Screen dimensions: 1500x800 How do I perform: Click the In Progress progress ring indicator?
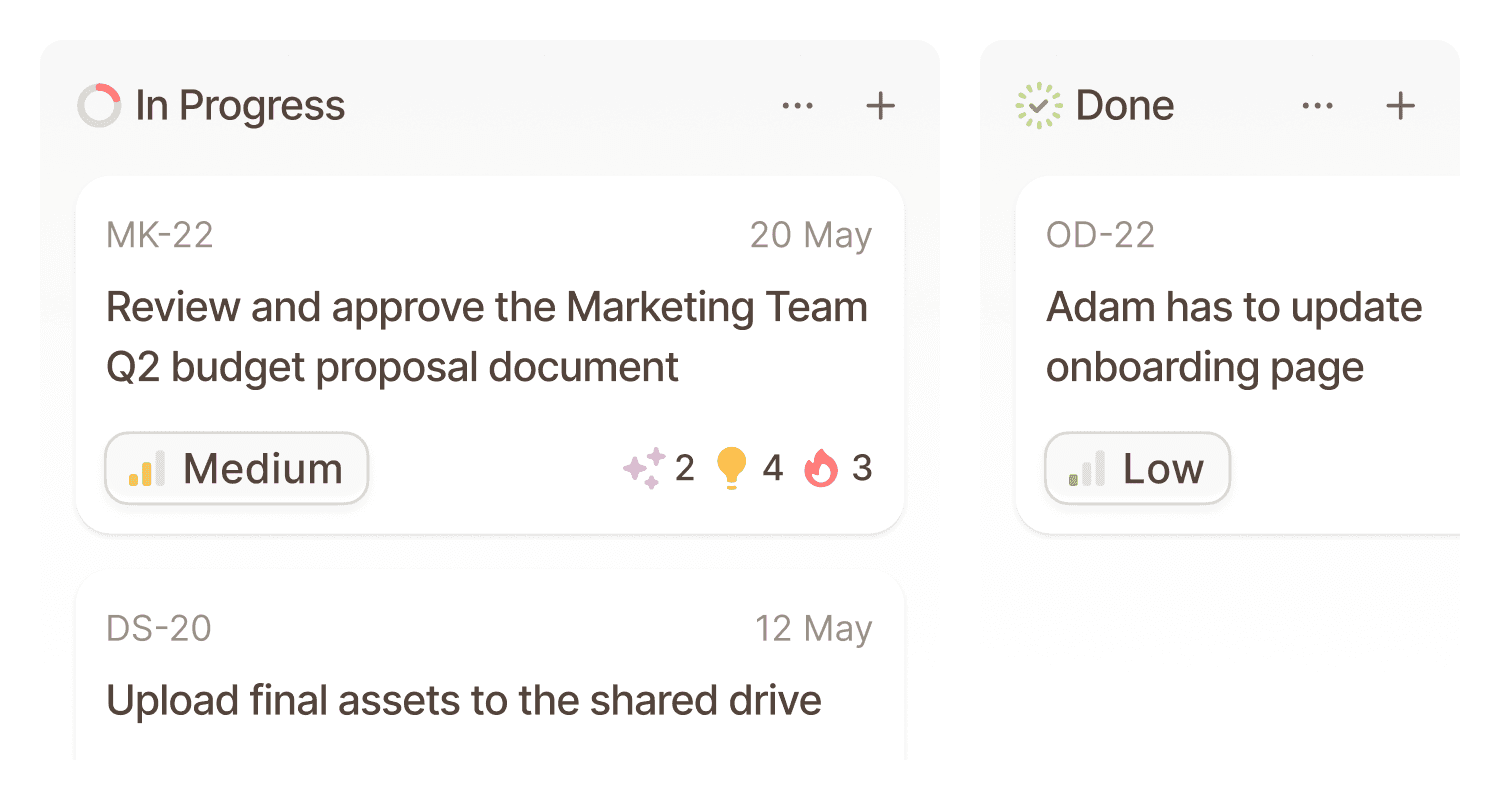(x=99, y=104)
